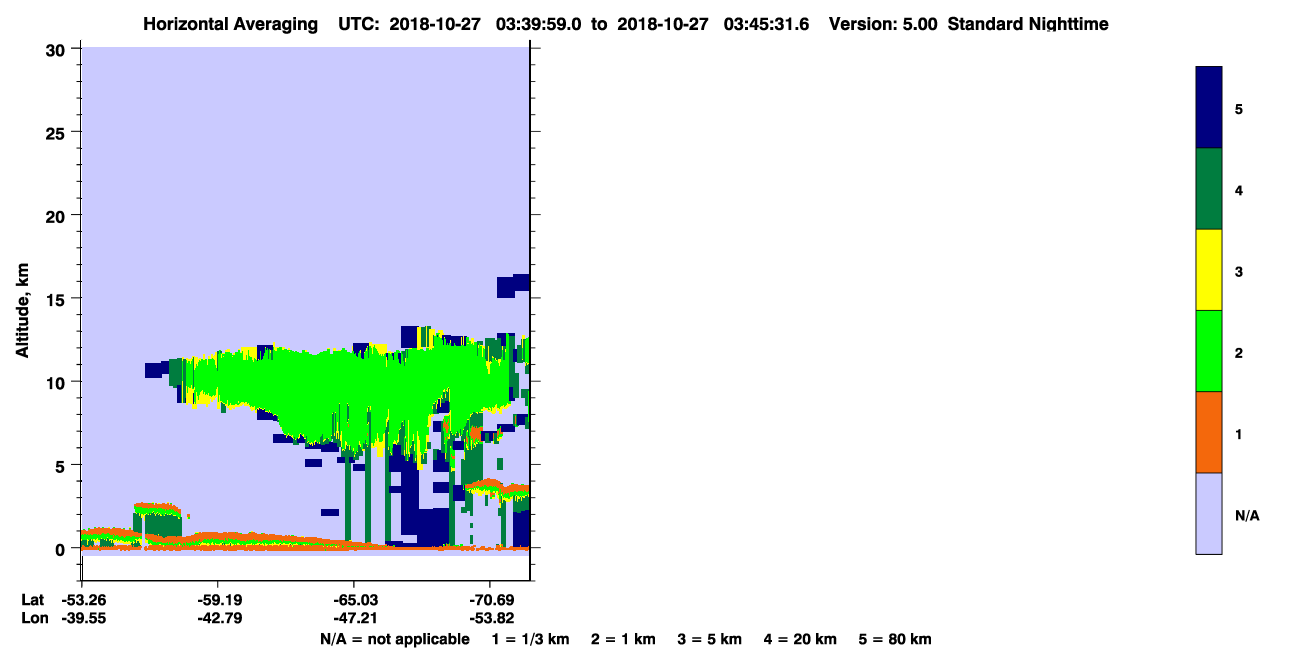The width and height of the screenshot is (1300, 667).
Task: Click the legend entry '4 = 20 km'
Action: (801, 639)
